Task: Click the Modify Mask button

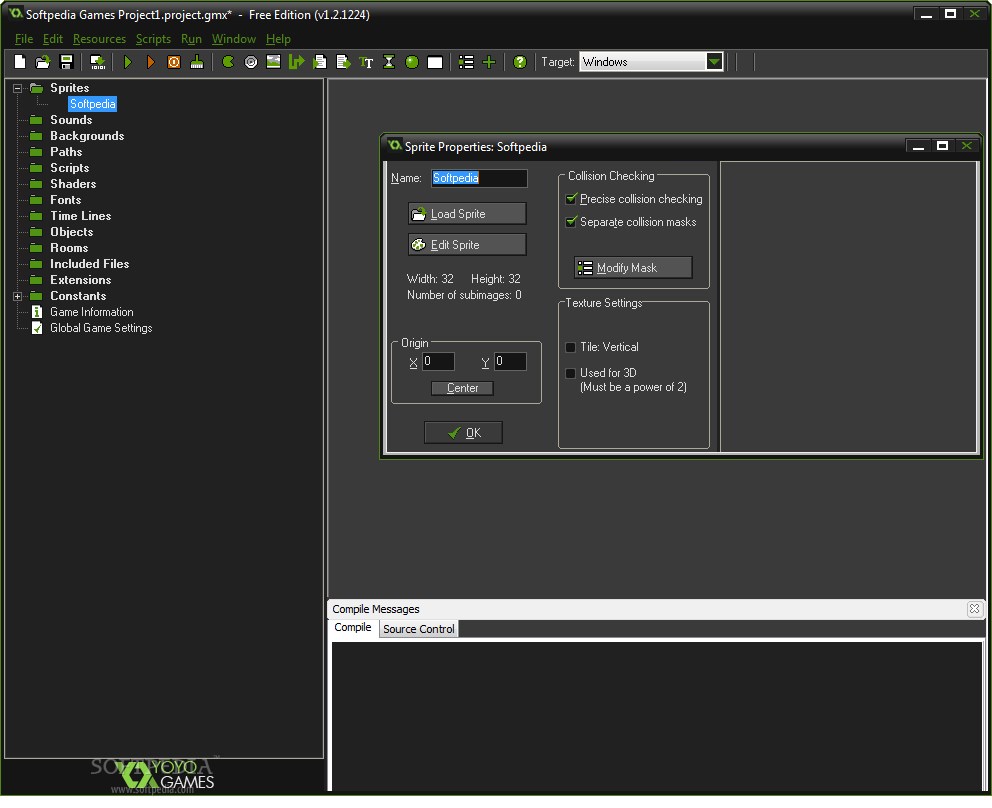Action: coord(633,268)
